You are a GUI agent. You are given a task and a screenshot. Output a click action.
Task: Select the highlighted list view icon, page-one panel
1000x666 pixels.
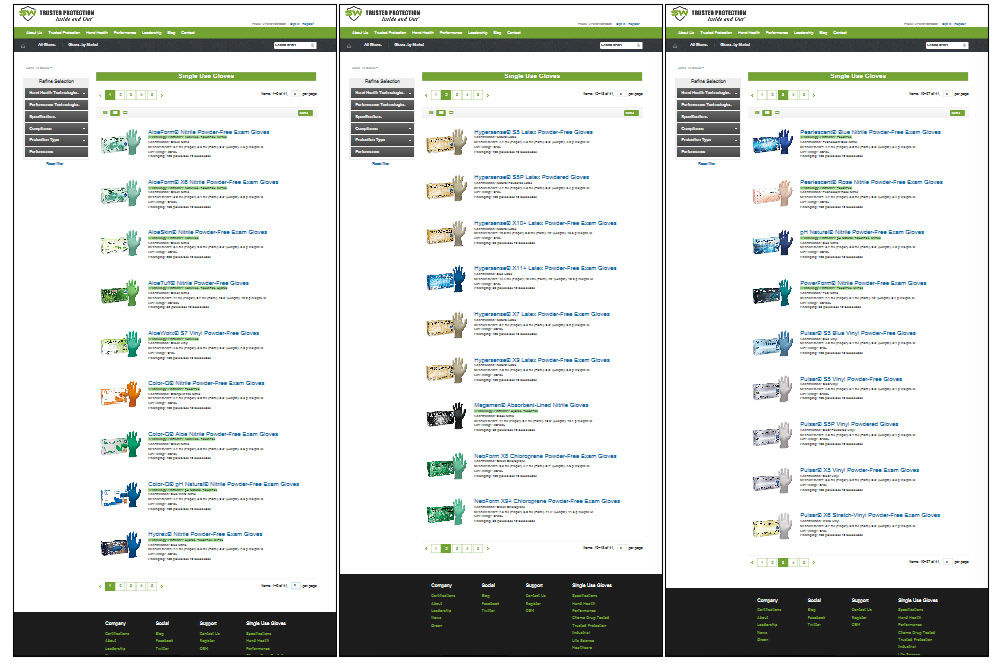click(115, 113)
